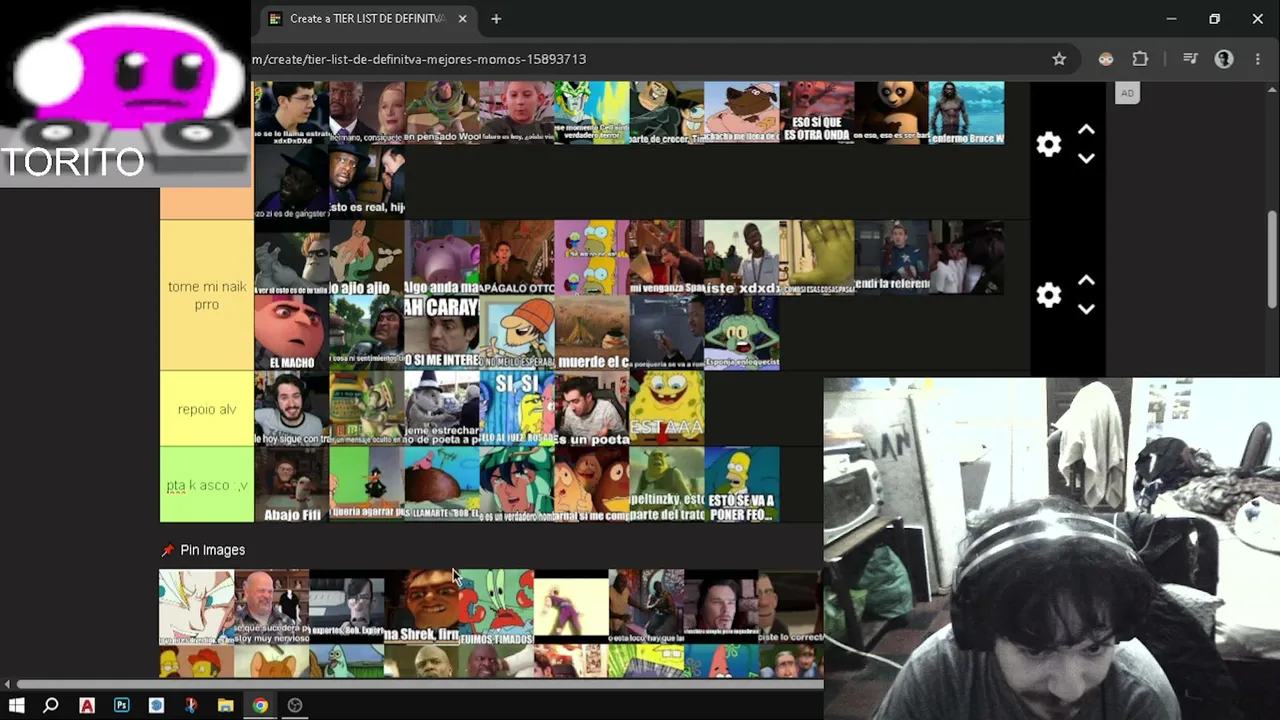Select the Daffy Duck green meme
Image resolution: width=1280 pixels, height=720 pixels.
click(367, 485)
